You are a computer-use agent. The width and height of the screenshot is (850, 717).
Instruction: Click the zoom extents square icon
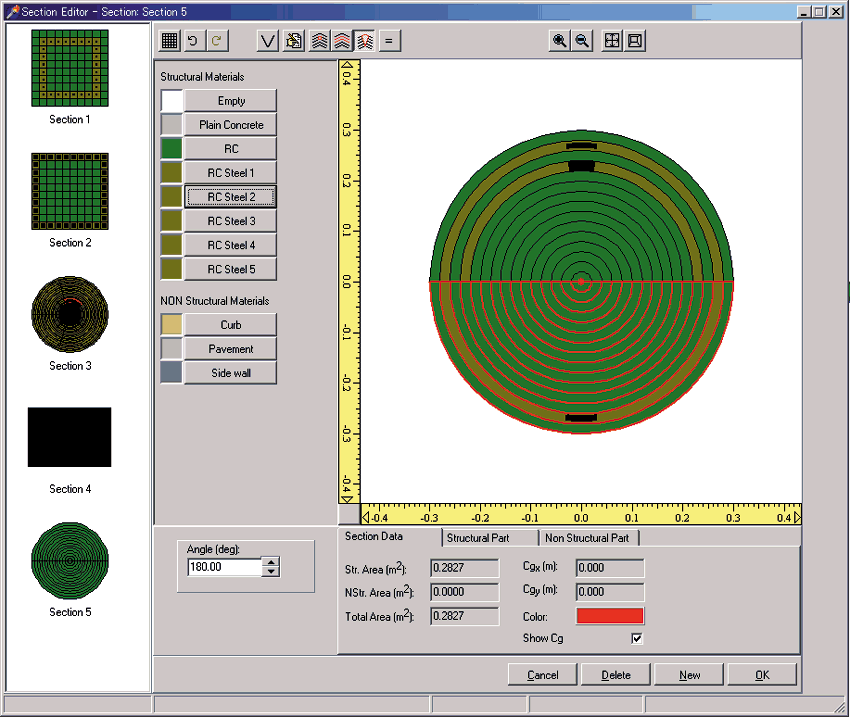point(634,41)
